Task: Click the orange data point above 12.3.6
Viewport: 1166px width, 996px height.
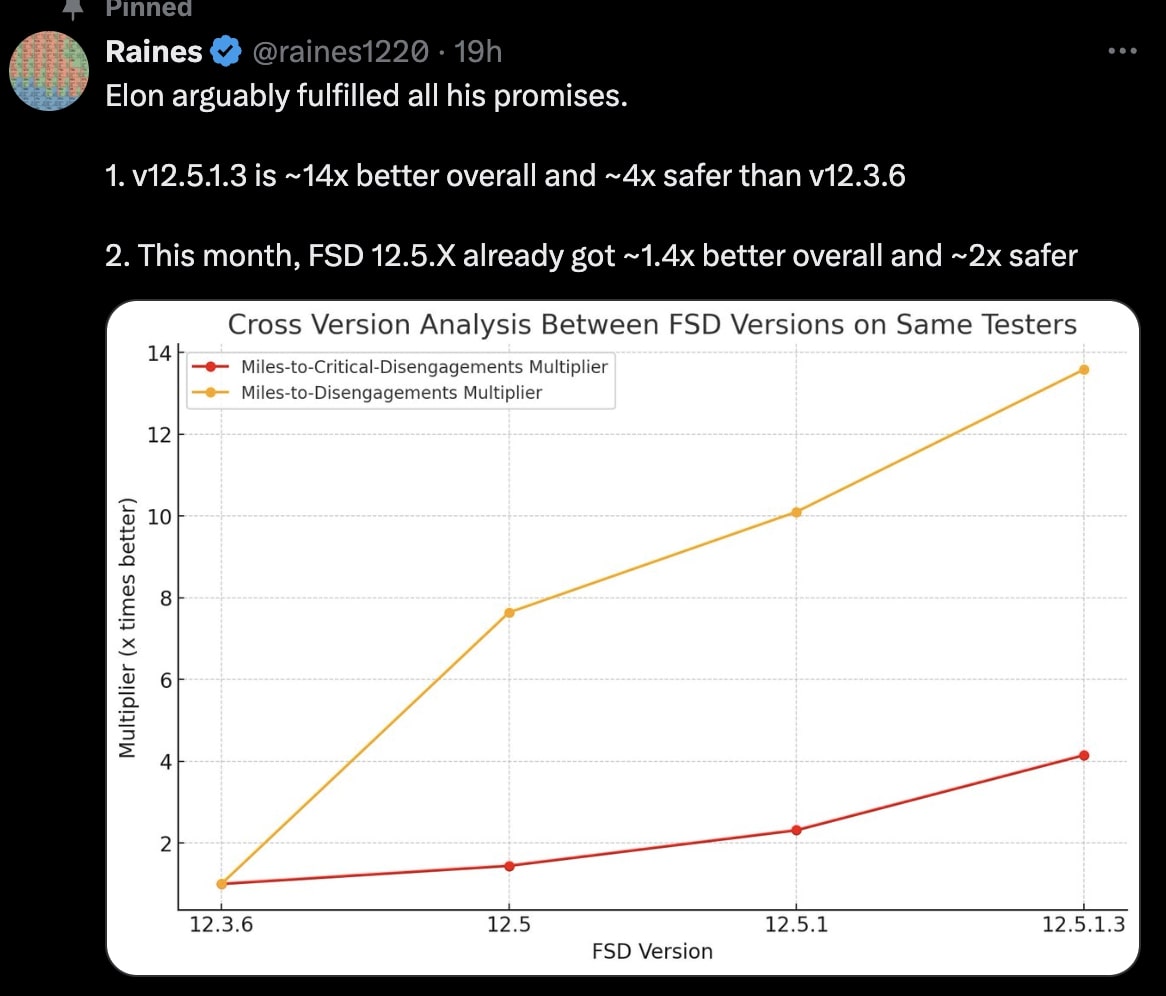Action: click(220, 883)
